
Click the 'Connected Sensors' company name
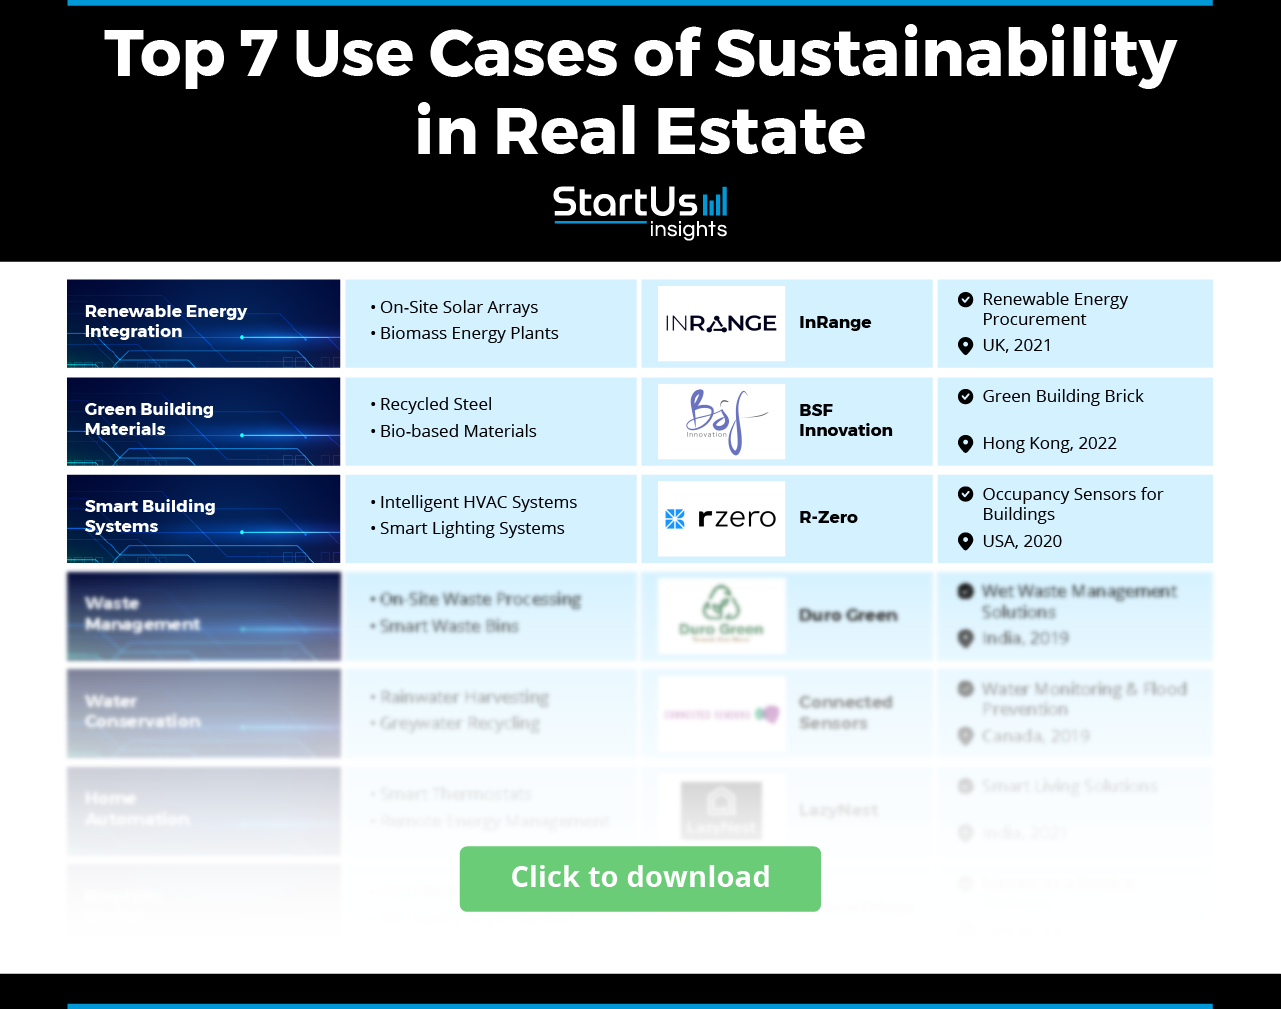pyautogui.click(x=846, y=712)
